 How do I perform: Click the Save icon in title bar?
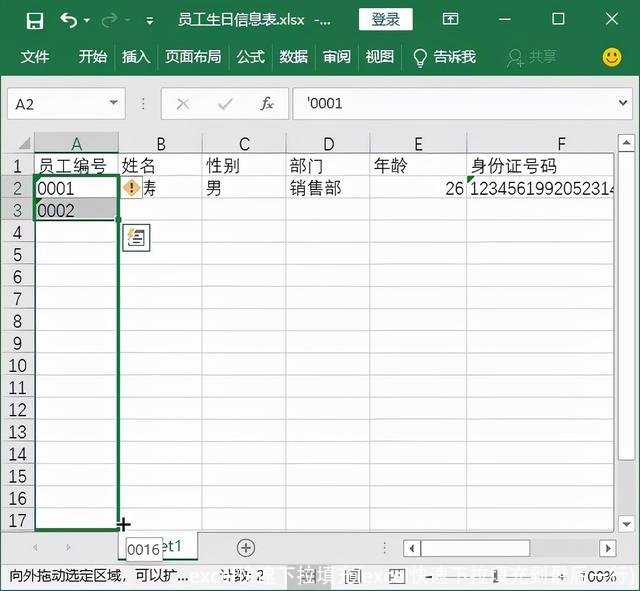pyautogui.click(x=35, y=20)
